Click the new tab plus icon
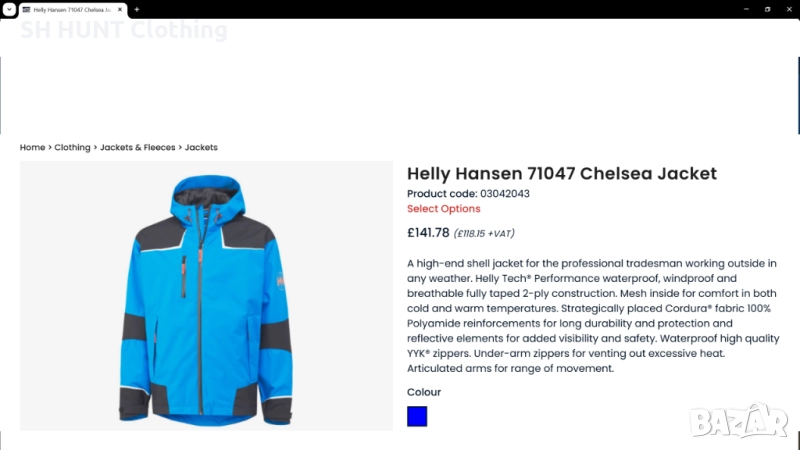 [x=137, y=9]
